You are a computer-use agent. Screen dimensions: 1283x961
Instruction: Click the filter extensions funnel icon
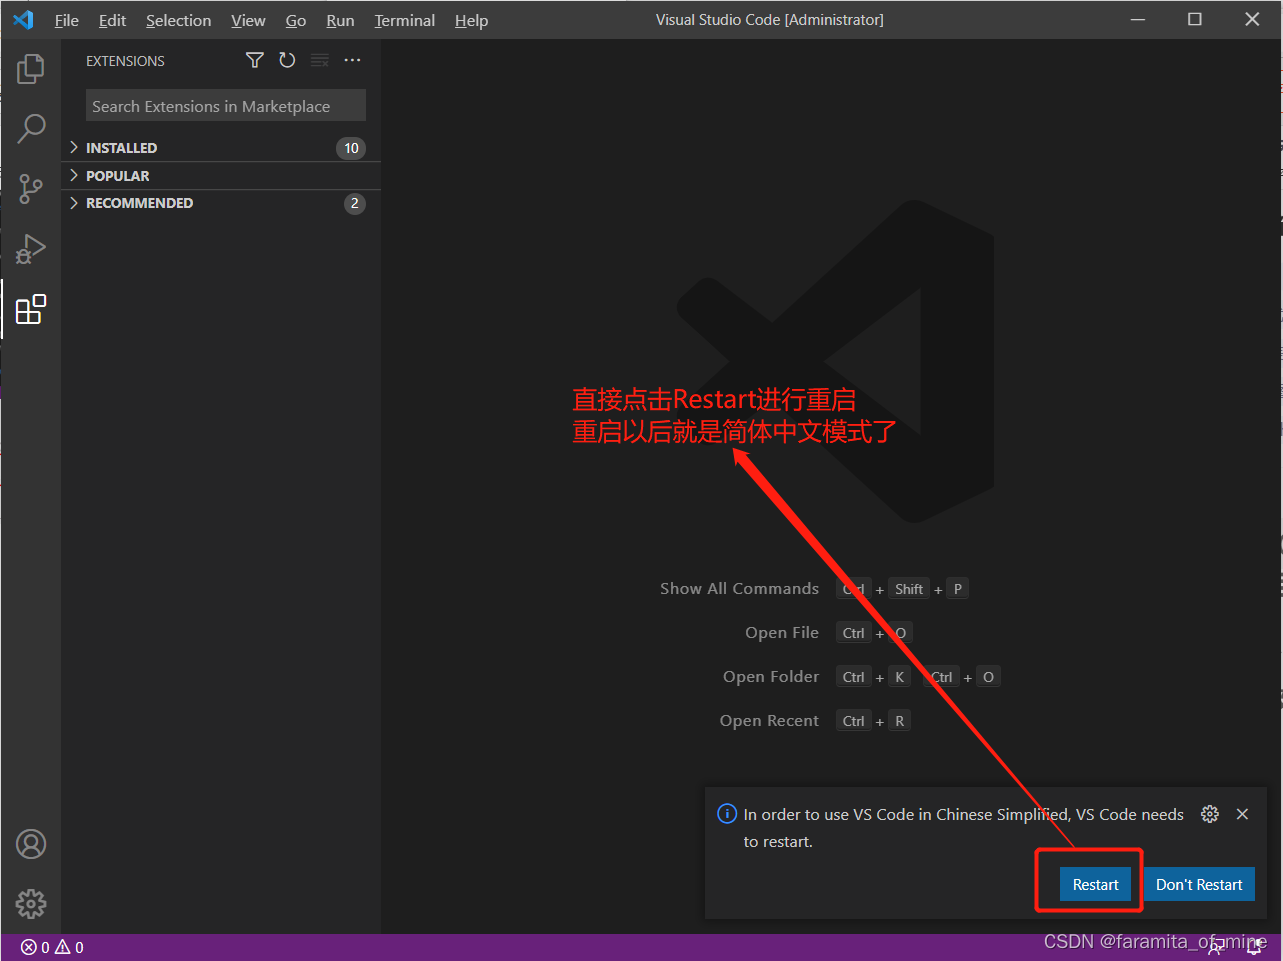(255, 60)
